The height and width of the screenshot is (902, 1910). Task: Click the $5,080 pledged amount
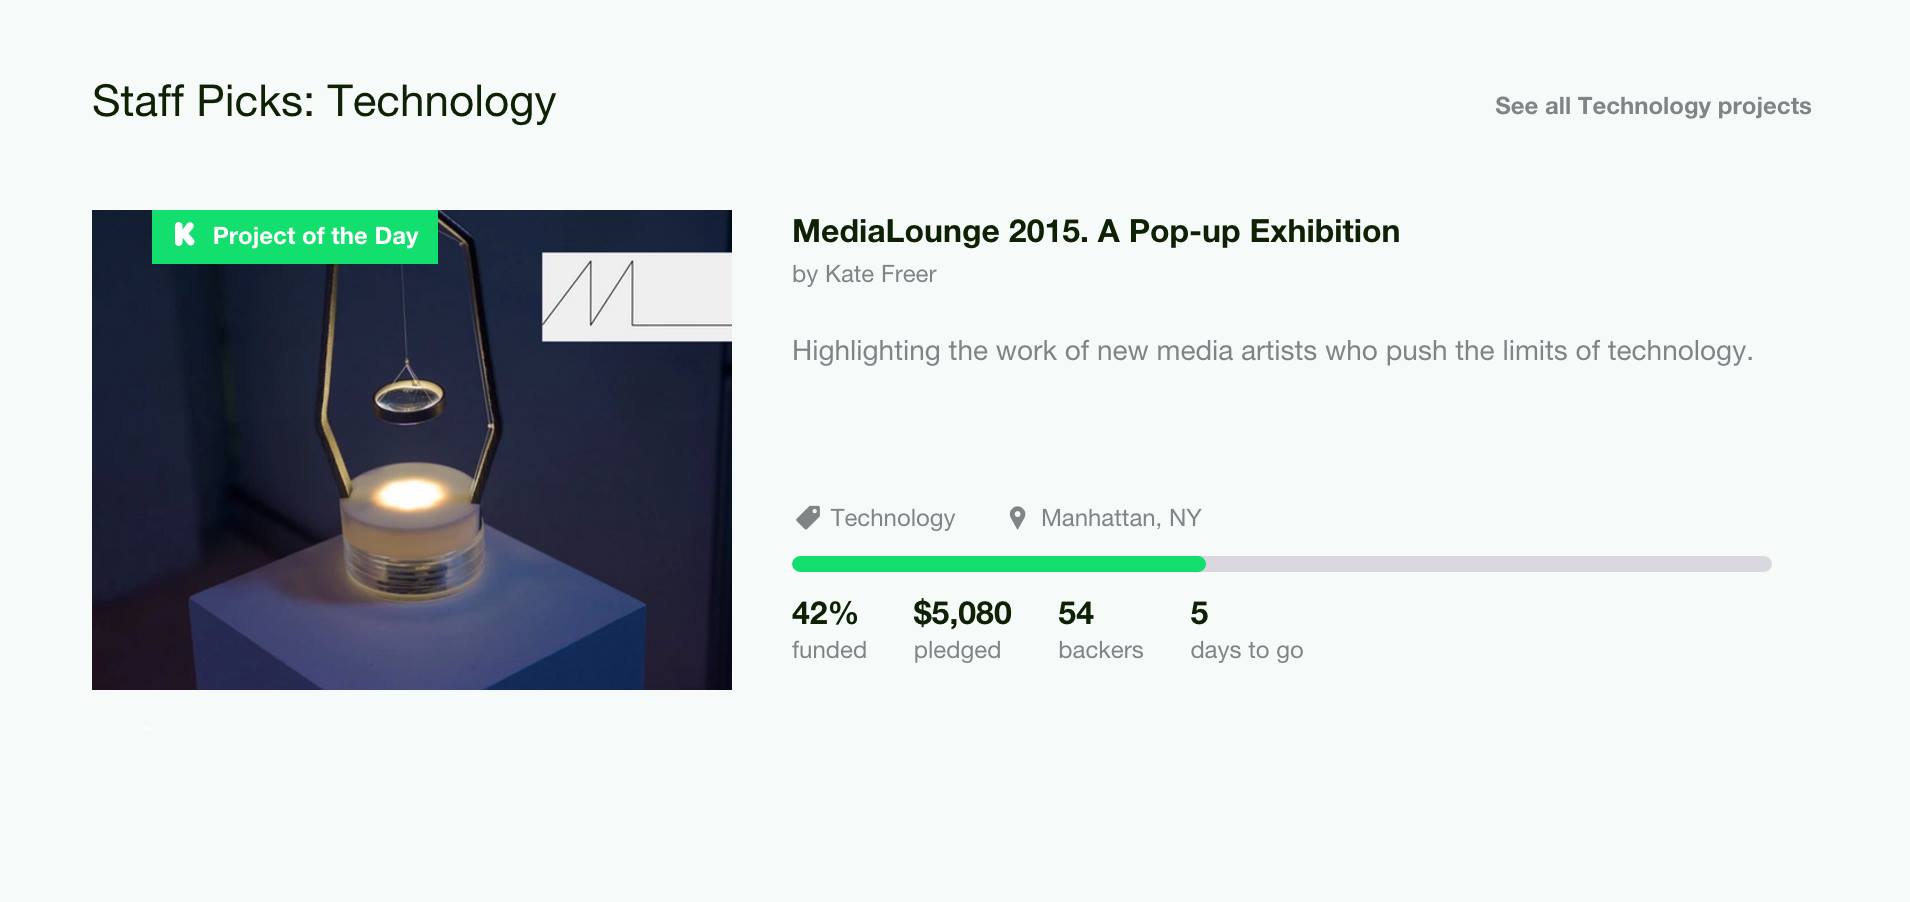click(962, 630)
